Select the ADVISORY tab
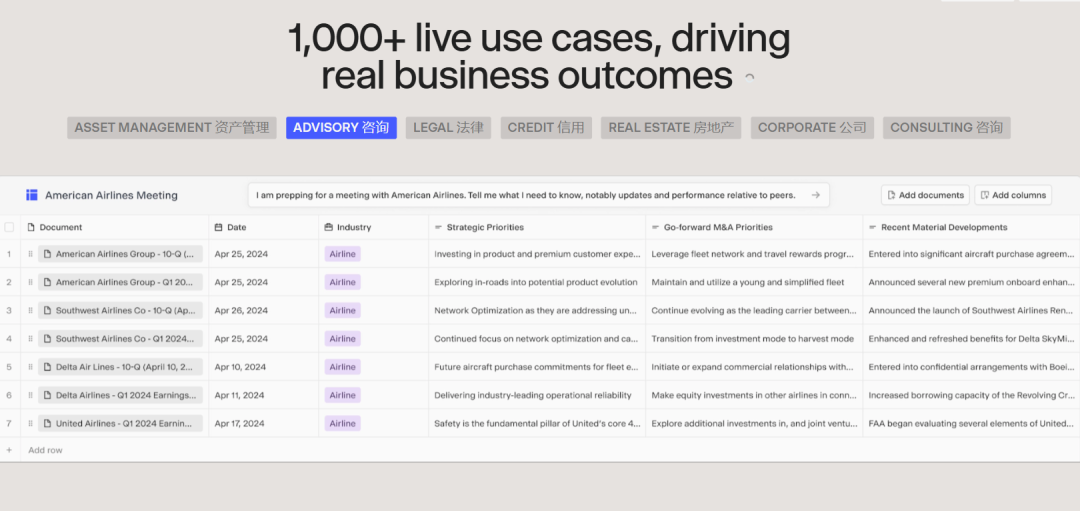 click(341, 128)
